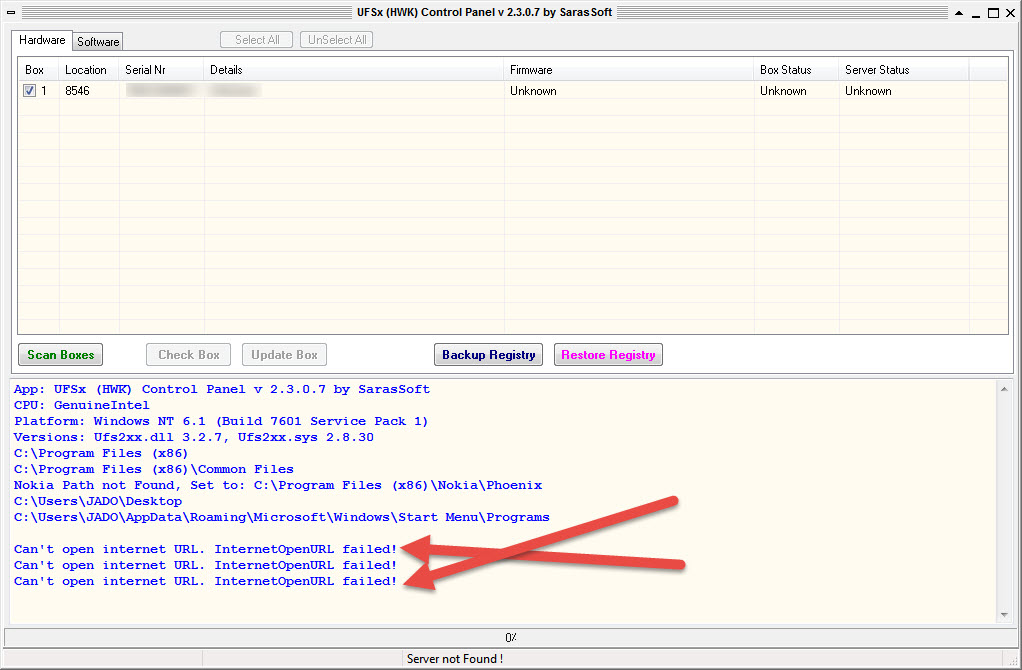Click the Check Box button
Image resolution: width=1022 pixels, height=670 pixels.
(x=189, y=355)
